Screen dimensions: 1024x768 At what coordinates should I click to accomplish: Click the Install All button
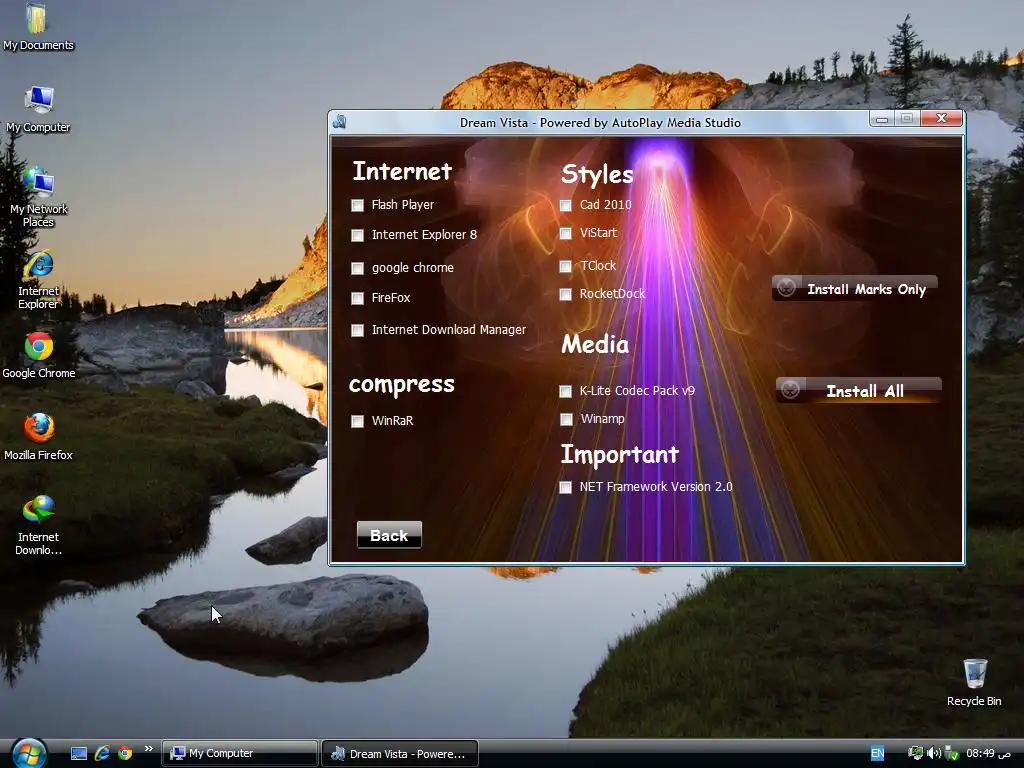[x=859, y=390]
